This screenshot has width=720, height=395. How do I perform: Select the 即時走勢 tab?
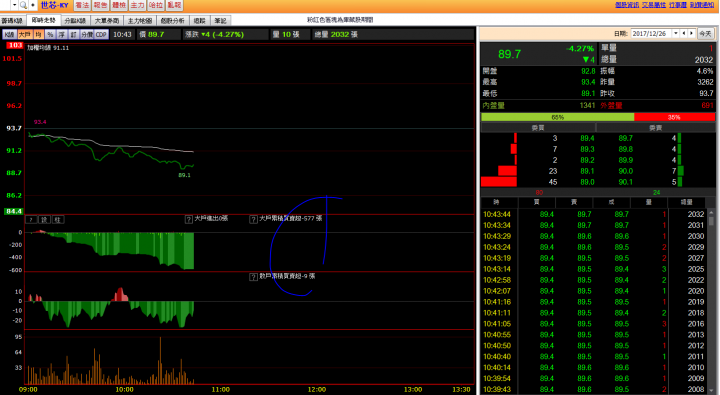pyautogui.click(x=44, y=20)
